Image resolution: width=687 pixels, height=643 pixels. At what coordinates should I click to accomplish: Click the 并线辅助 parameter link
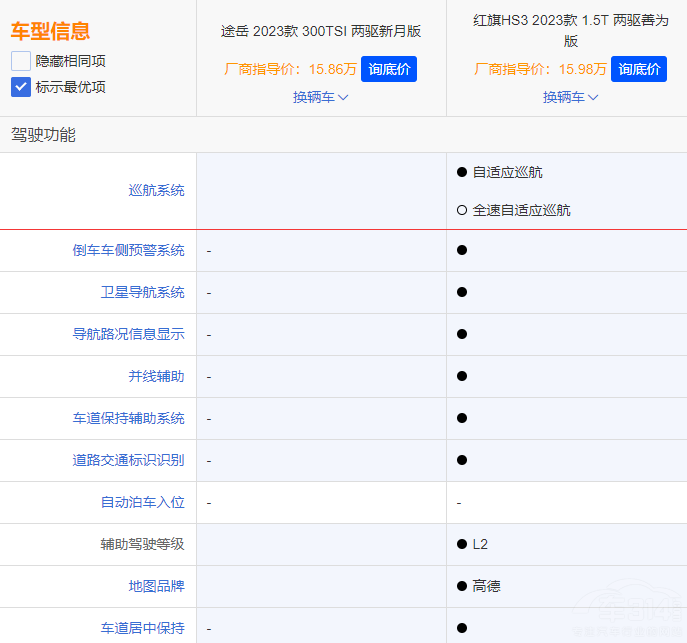(x=156, y=376)
